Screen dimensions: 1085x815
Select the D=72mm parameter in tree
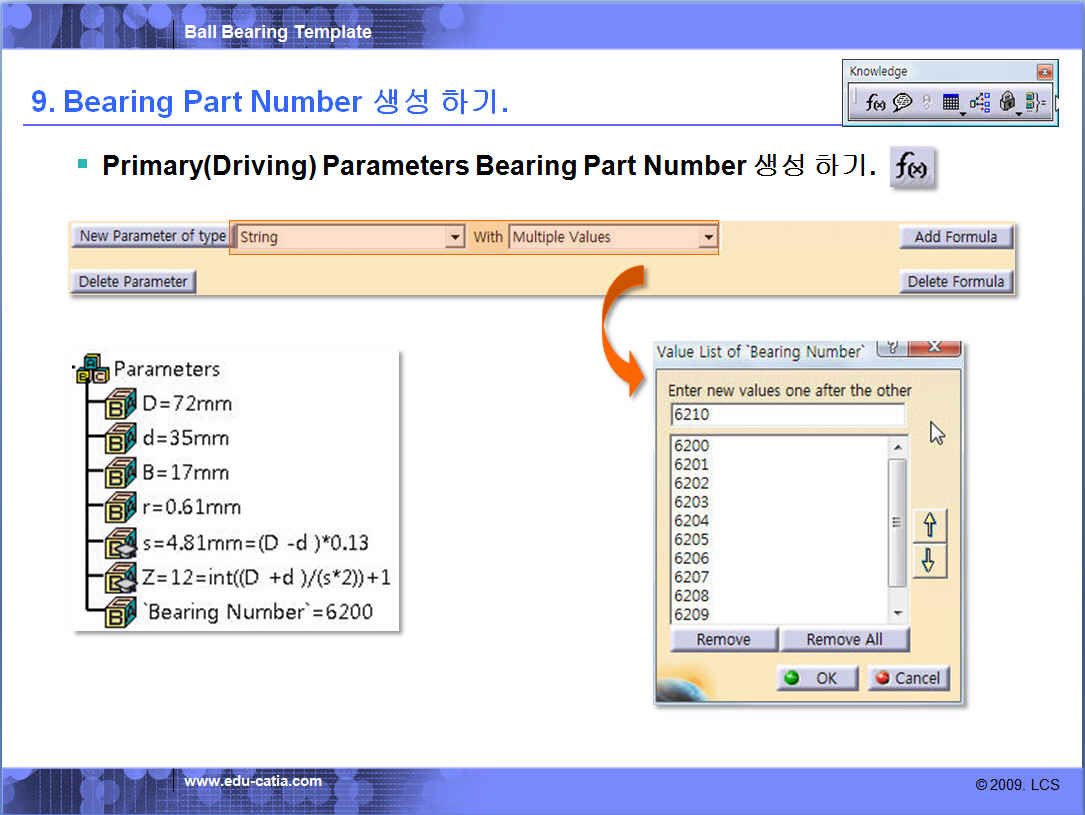point(187,404)
